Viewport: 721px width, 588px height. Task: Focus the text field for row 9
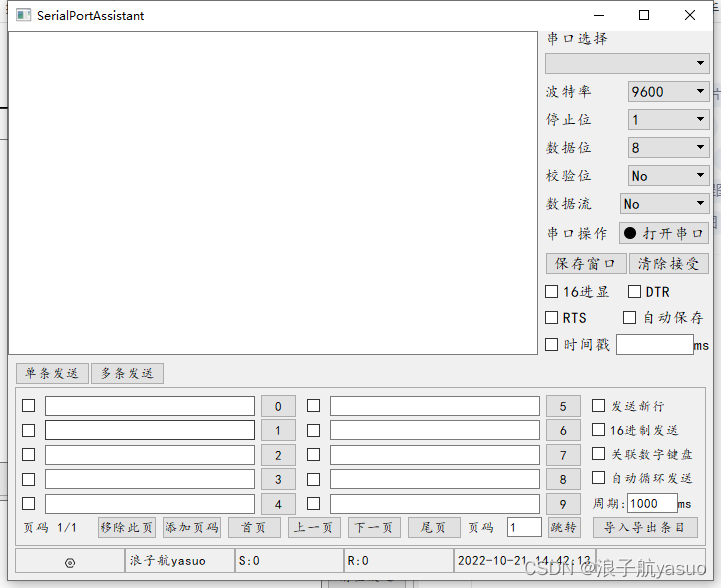[x=435, y=504]
